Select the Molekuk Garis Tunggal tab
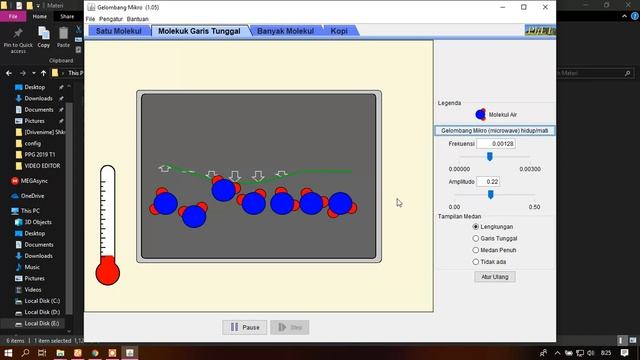The image size is (640, 360). pyautogui.click(x=199, y=31)
